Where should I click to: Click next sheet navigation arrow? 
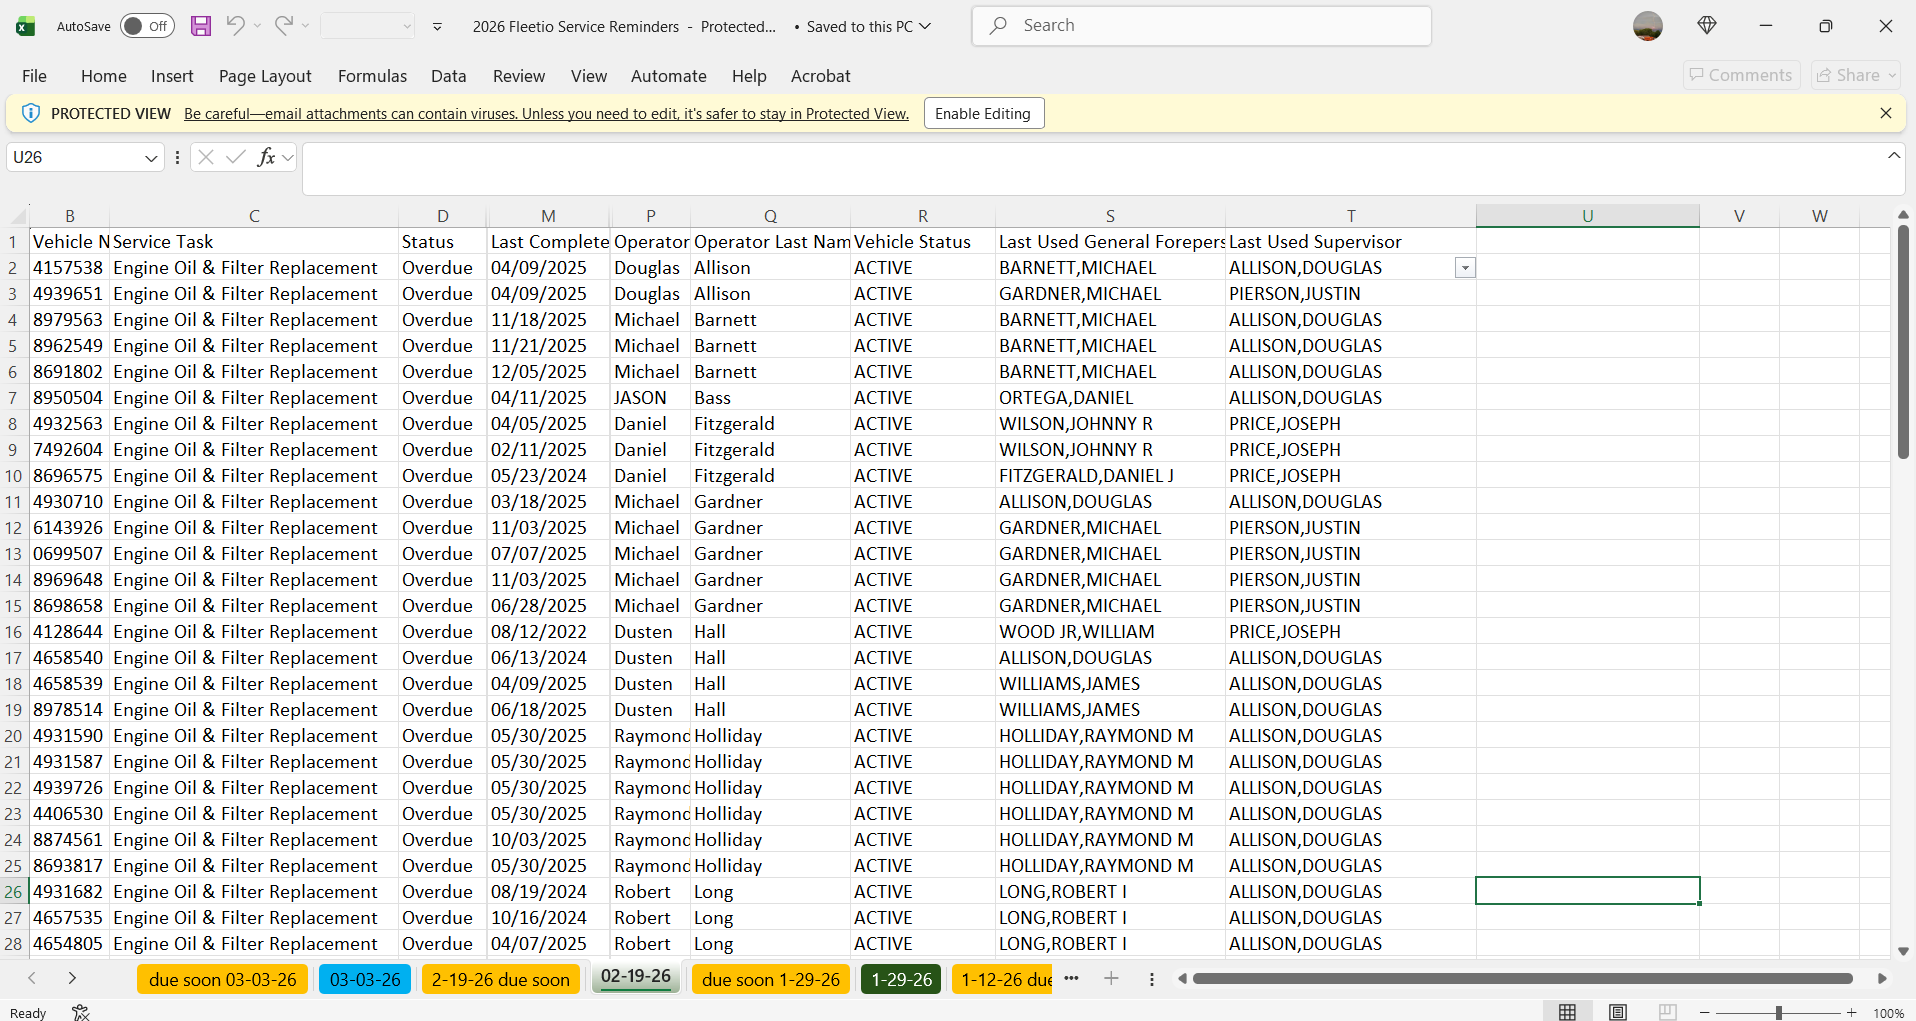point(72,978)
